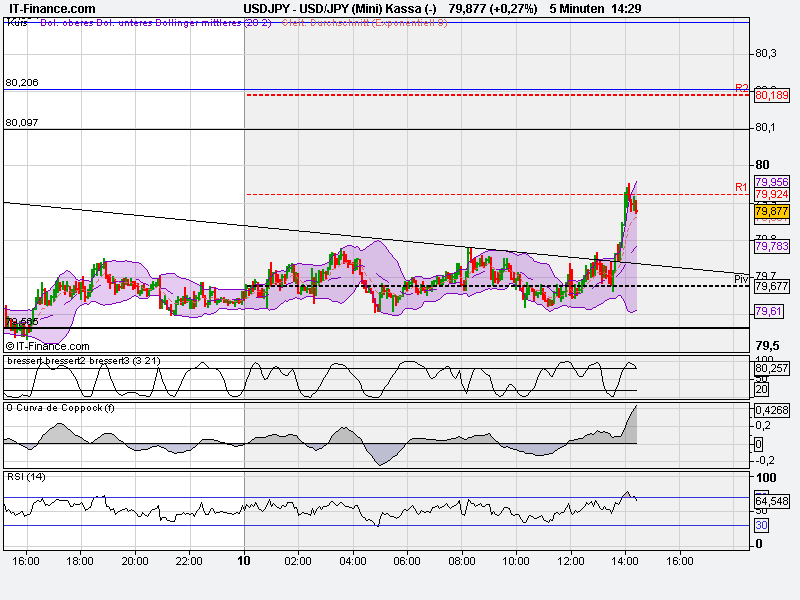Click the 80,206 horizontal line label
Image resolution: width=800 pixels, height=600 pixels.
pyautogui.click(x=22, y=82)
